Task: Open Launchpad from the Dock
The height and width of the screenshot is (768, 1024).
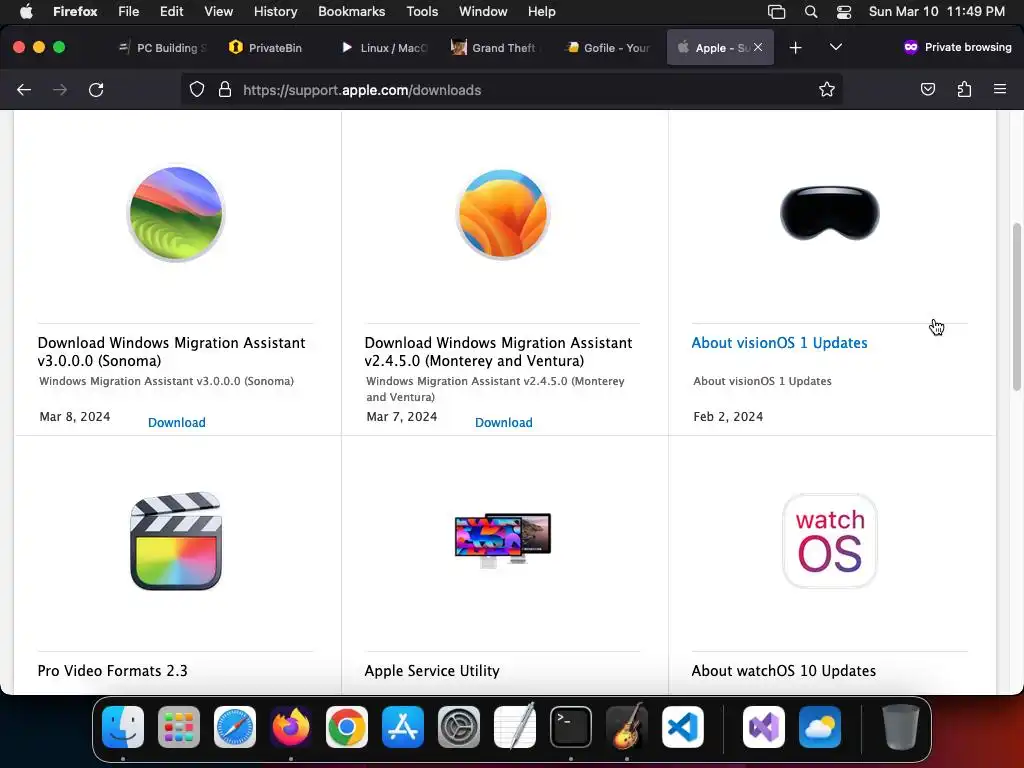Action: pyautogui.click(x=179, y=727)
